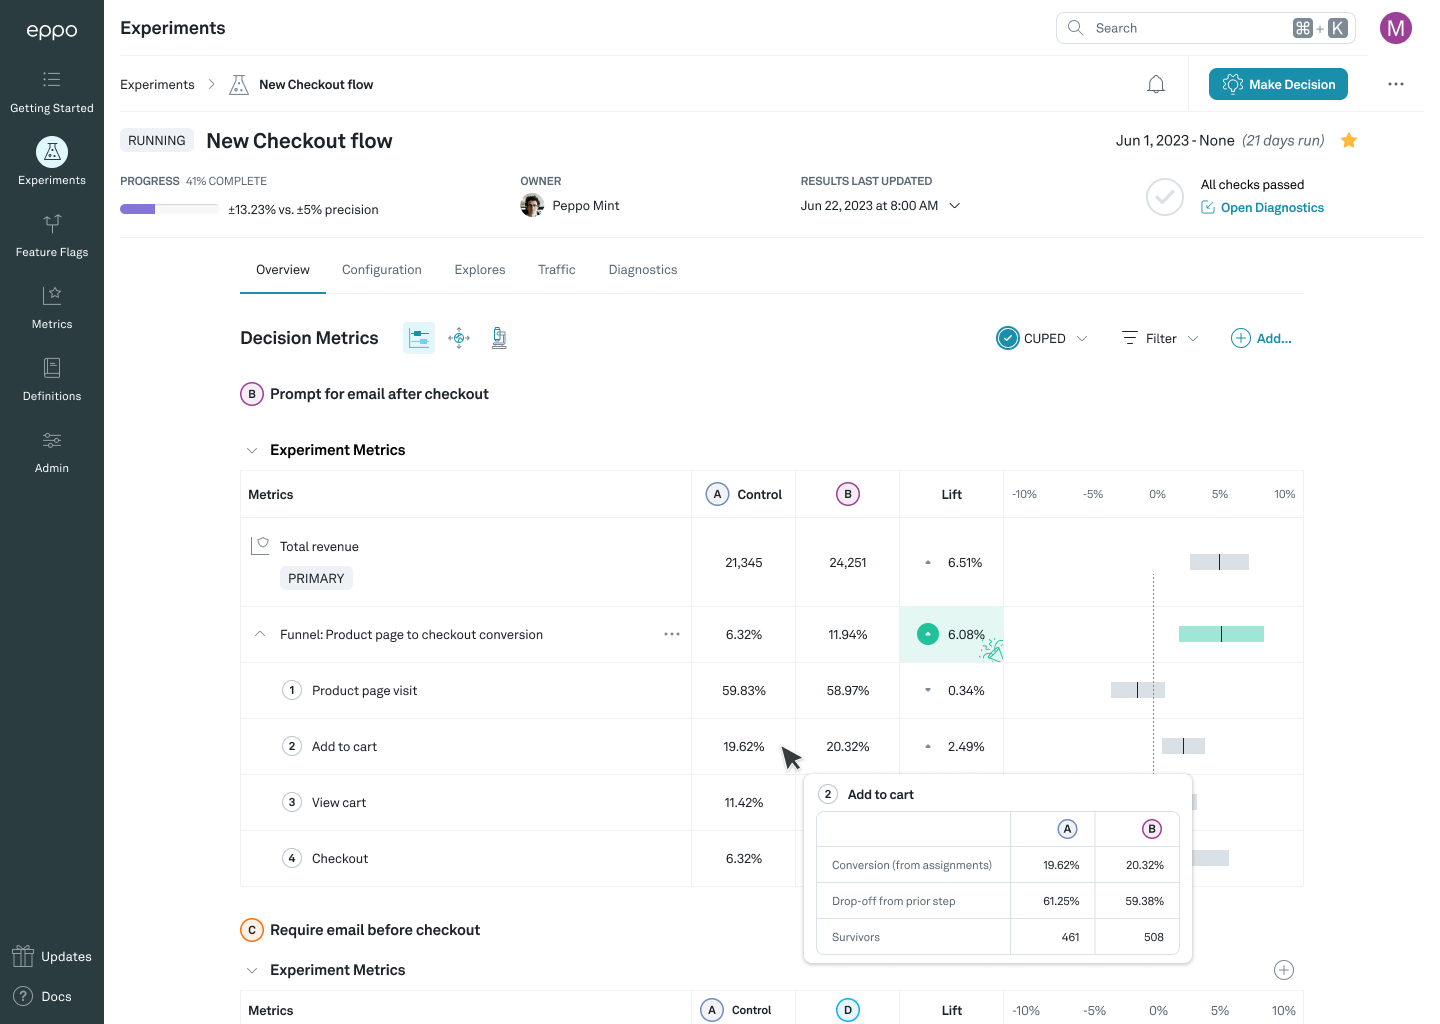The width and height of the screenshot is (1440, 1024).
Task: Click the flask icon in the breadcrumb
Action: (x=239, y=85)
